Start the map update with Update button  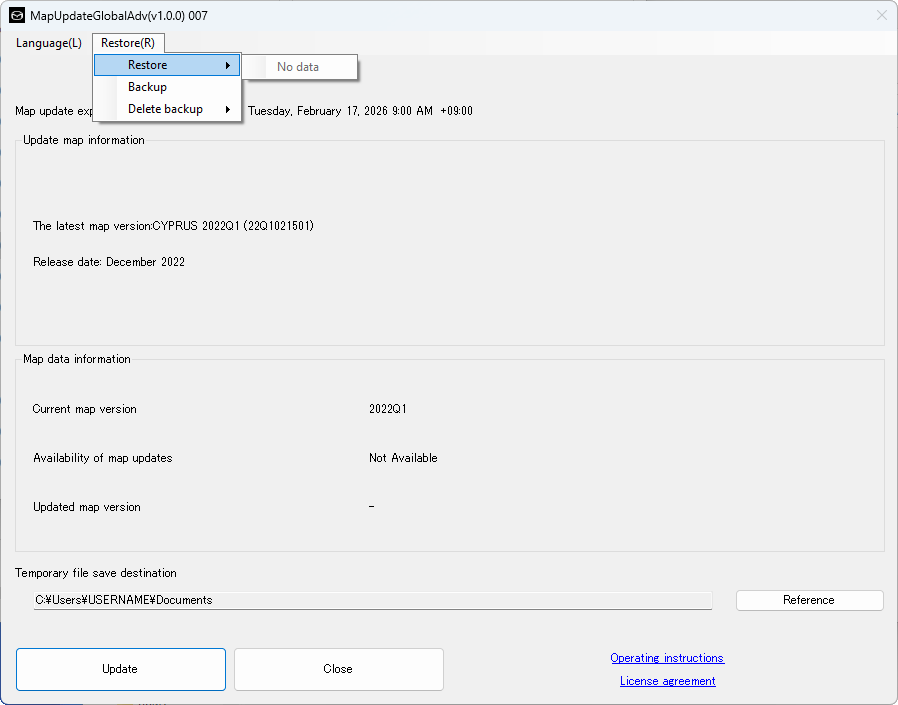(x=120, y=669)
